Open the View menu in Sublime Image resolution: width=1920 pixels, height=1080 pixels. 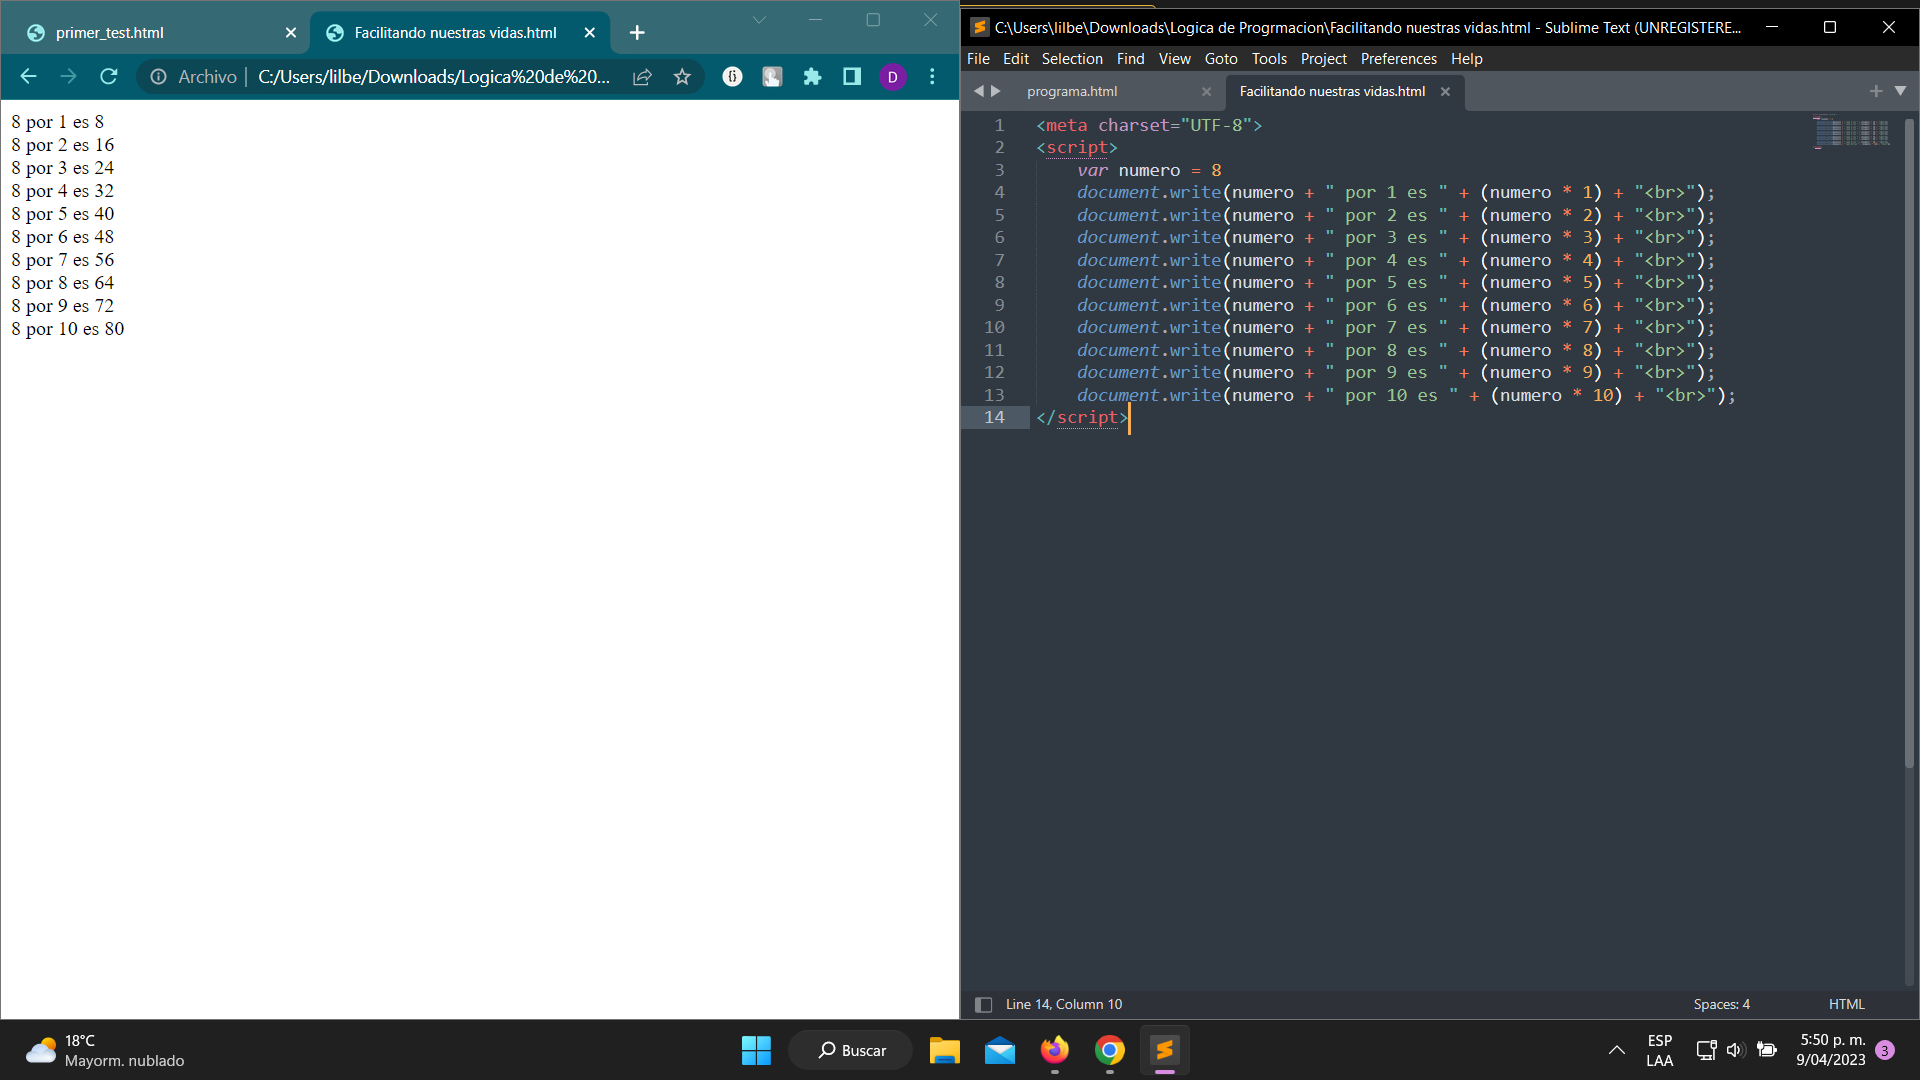click(x=1174, y=59)
